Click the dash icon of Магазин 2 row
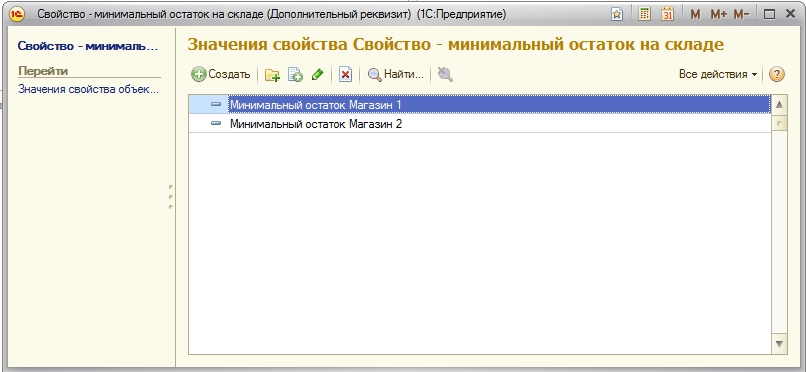Image resolution: width=806 pixels, height=372 pixels. click(216, 123)
